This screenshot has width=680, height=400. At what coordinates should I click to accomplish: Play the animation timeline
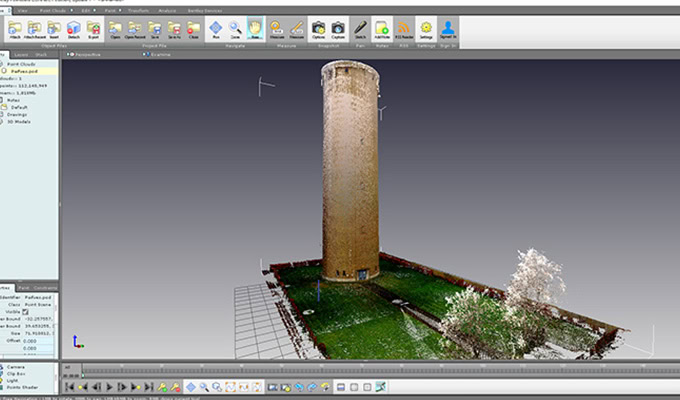(x=109, y=387)
